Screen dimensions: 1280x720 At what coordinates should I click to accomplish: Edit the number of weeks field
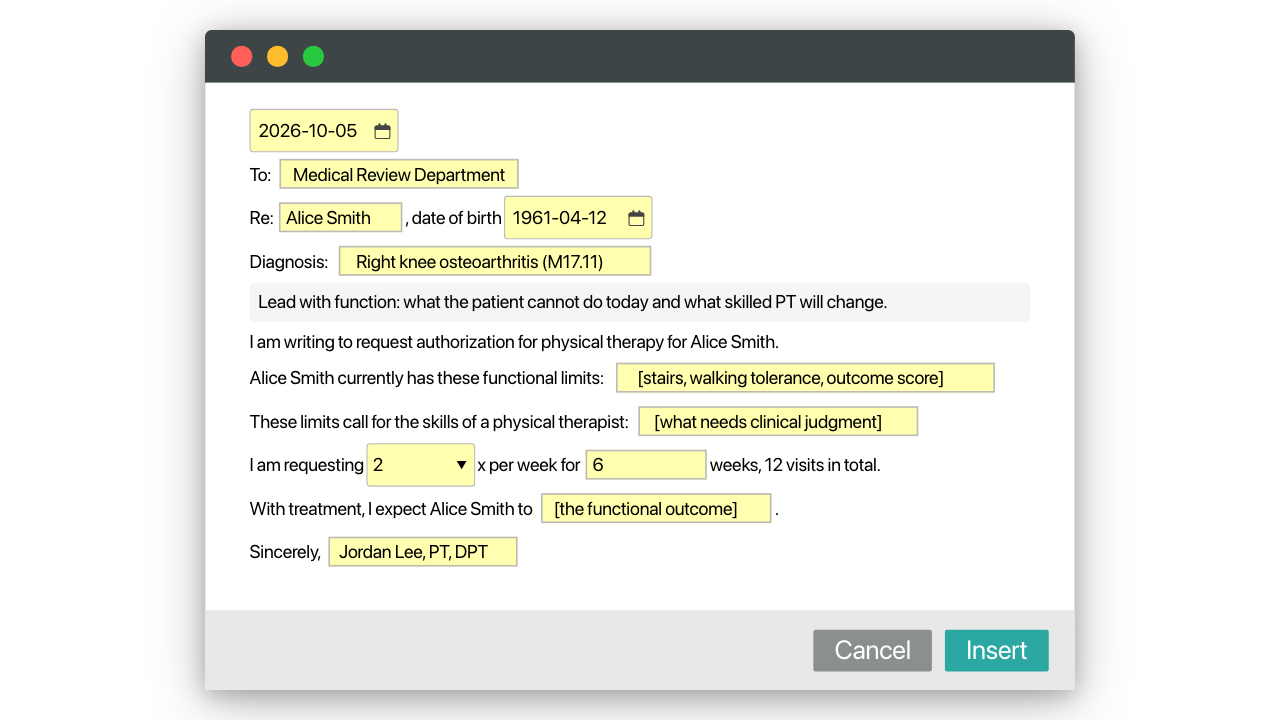click(x=646, y=465)
